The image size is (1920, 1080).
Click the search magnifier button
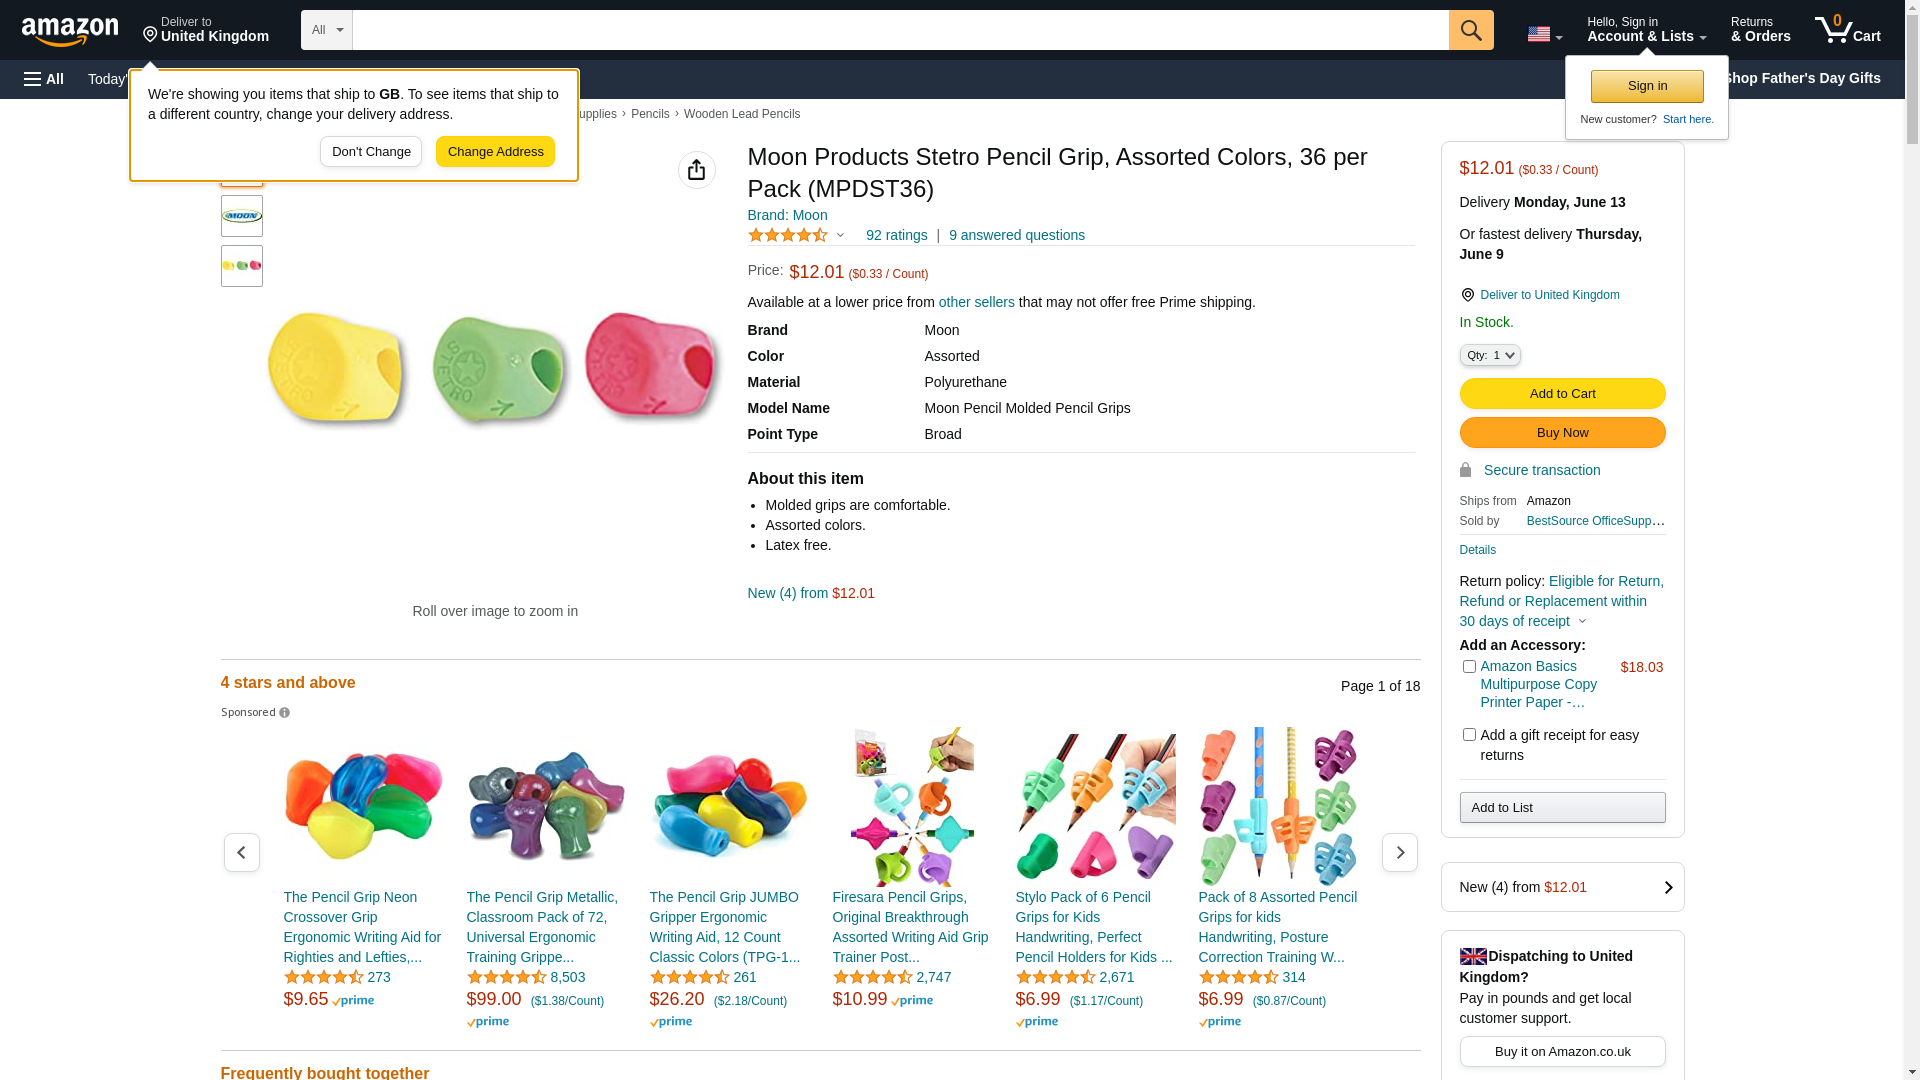click(1471, 30)
